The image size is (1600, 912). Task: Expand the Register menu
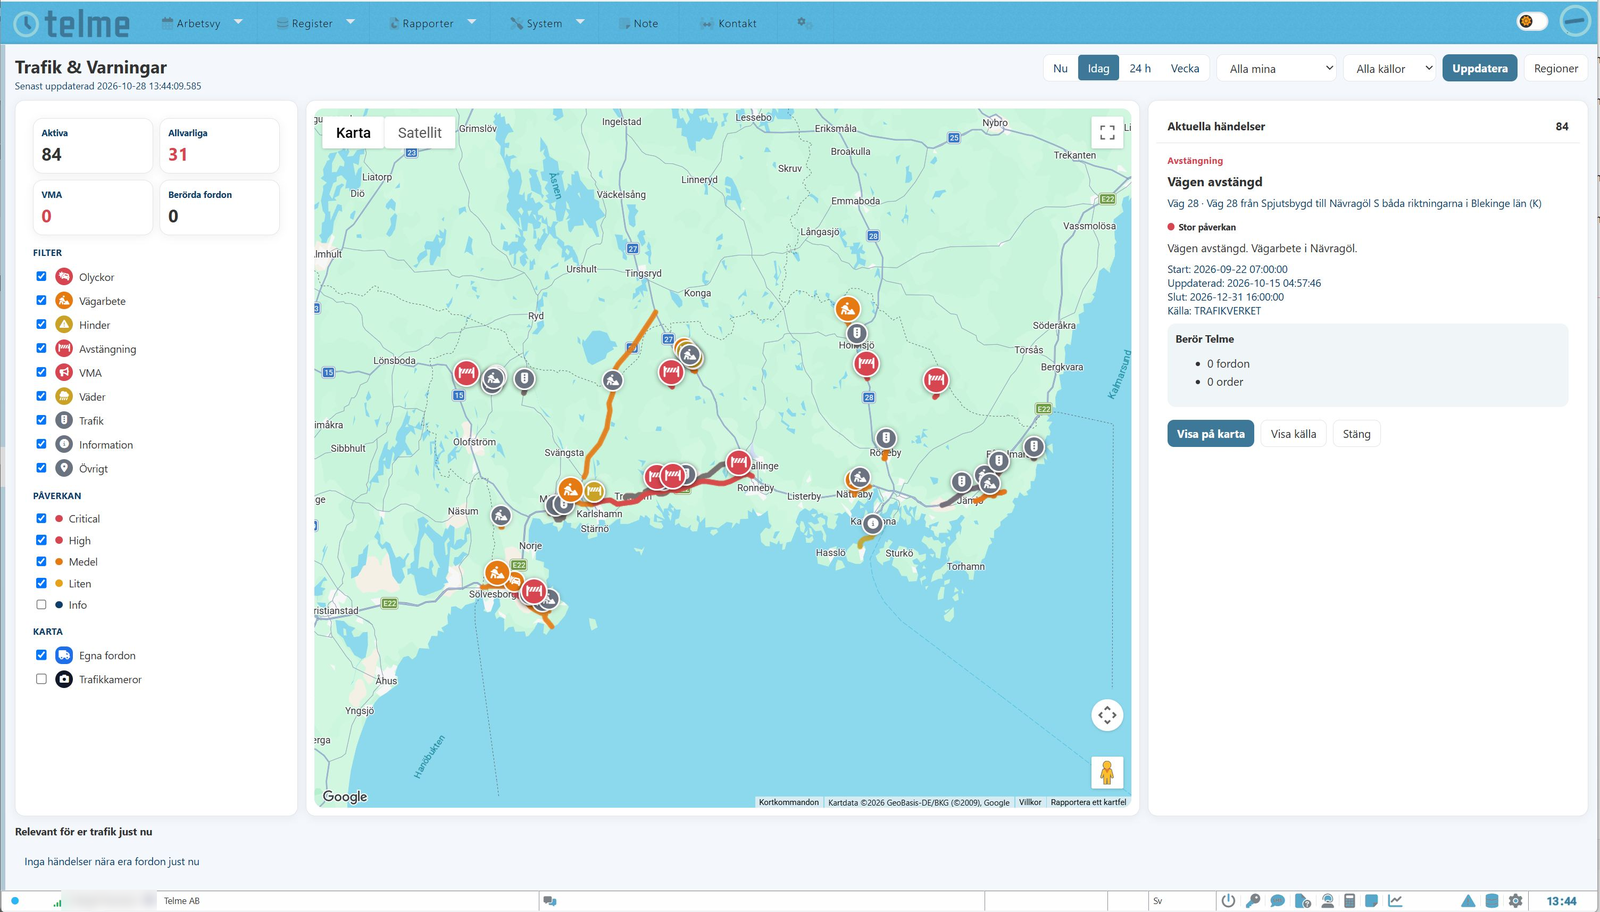click(316, 23)
